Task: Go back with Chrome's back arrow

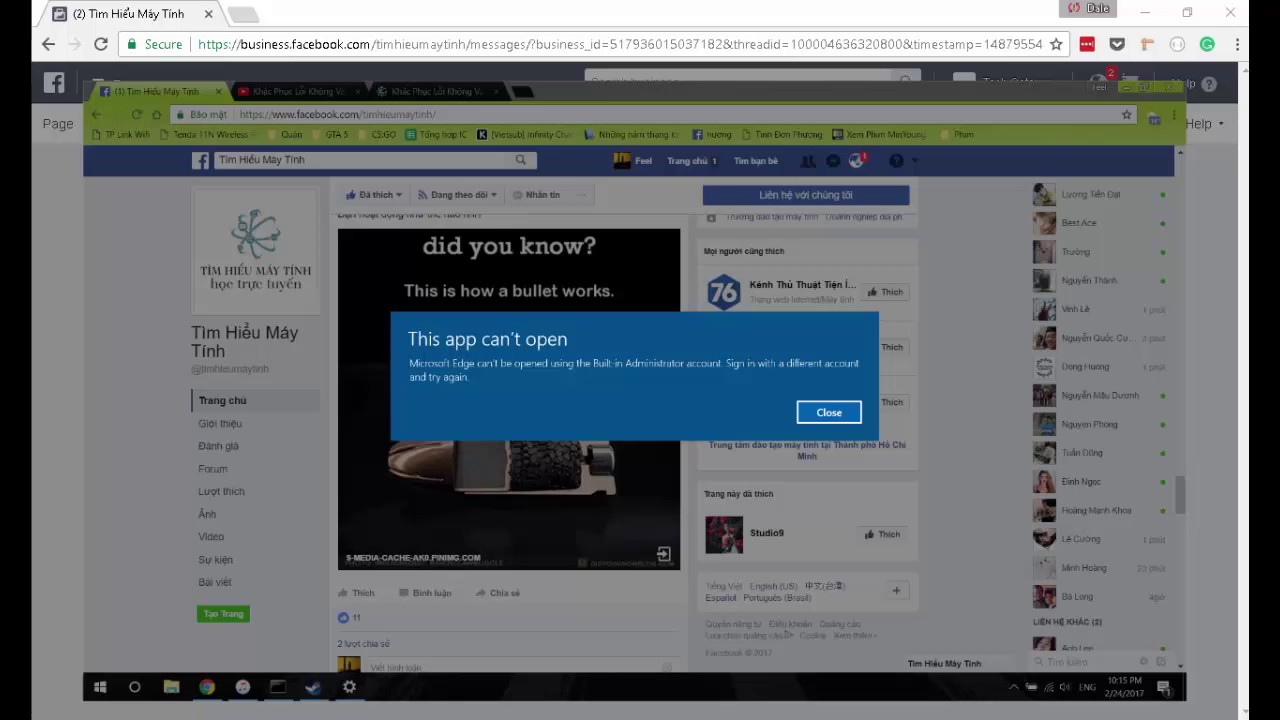Action: [x=48, y=44]
